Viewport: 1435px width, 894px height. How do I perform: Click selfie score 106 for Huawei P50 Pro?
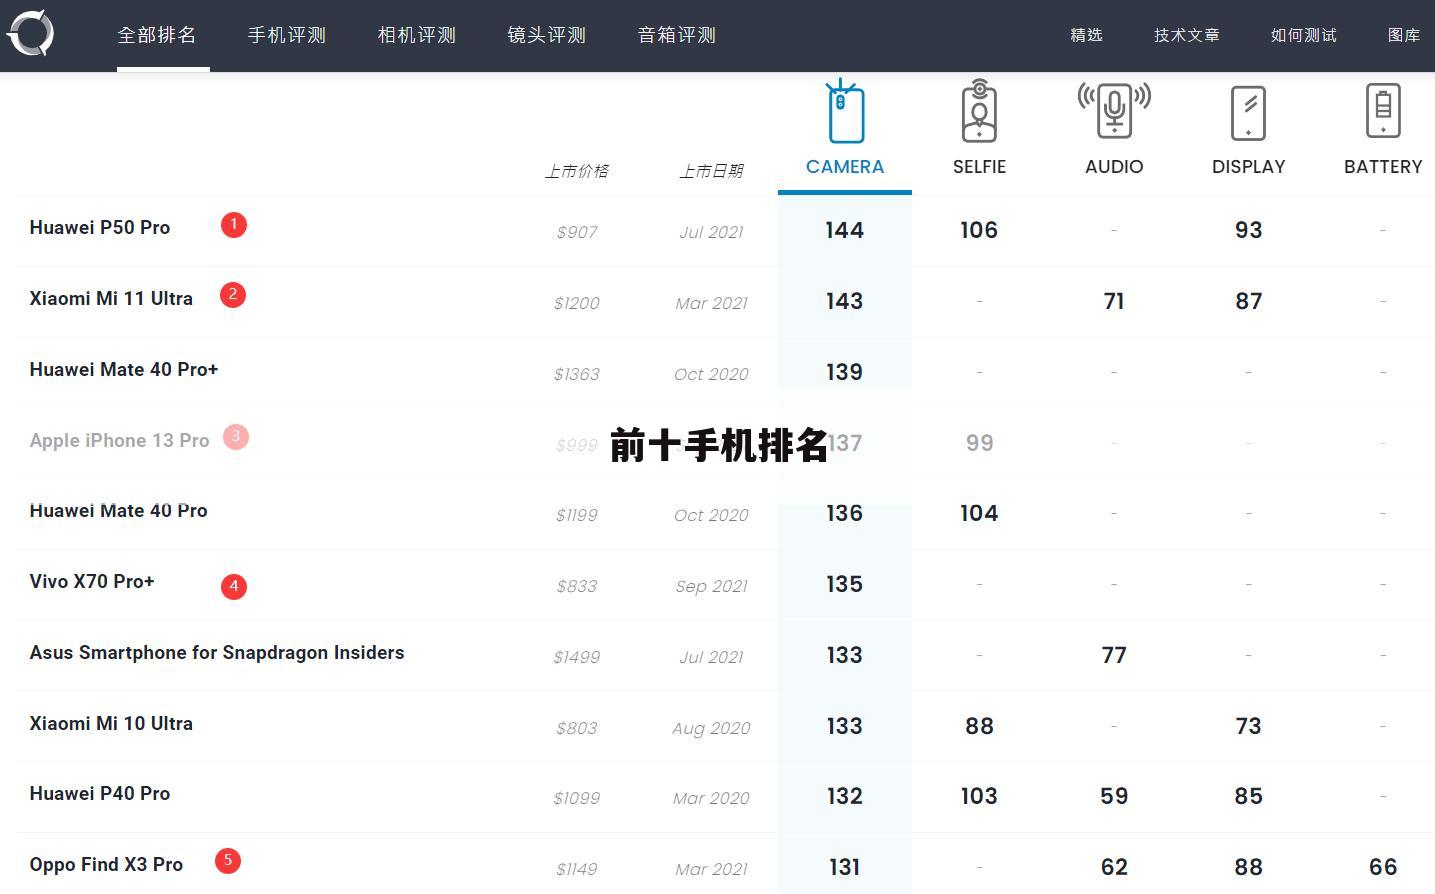pyautogui.click(x=979, y=230)
